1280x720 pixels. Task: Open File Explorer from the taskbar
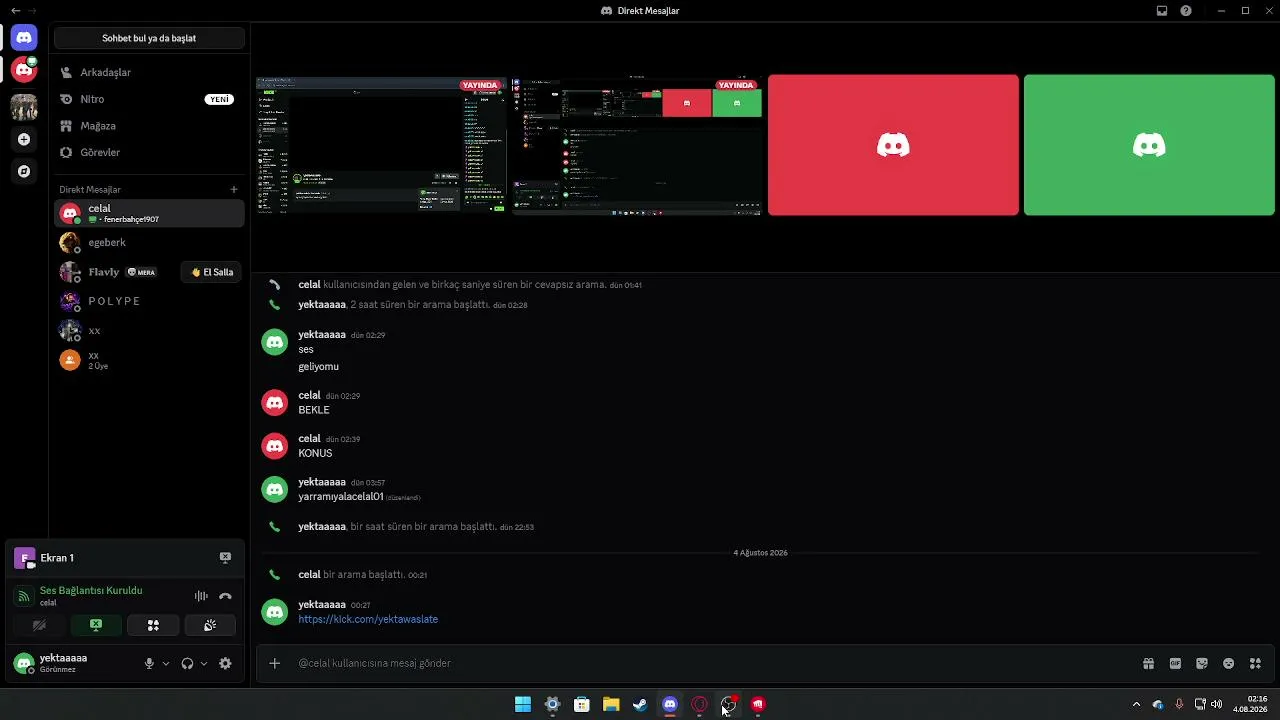pos(611,705)
